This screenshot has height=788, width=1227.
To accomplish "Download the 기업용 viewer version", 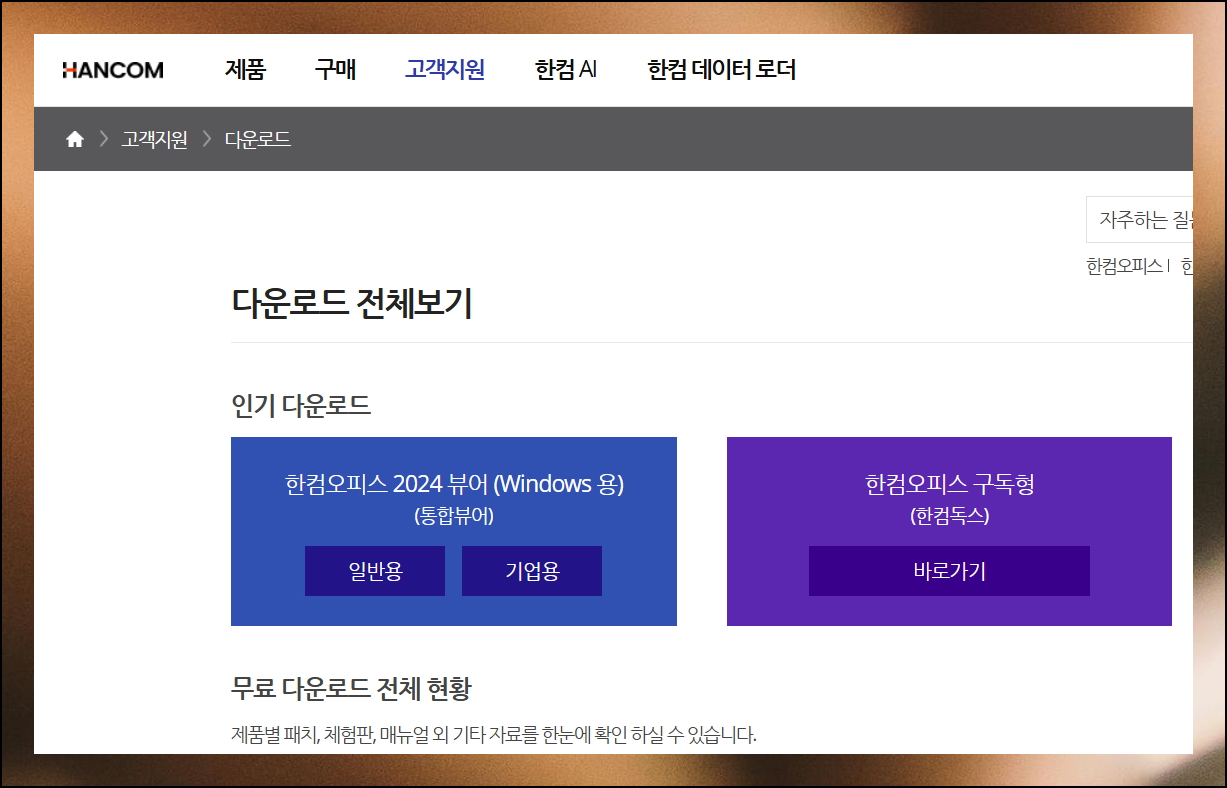I will point(532,571).
